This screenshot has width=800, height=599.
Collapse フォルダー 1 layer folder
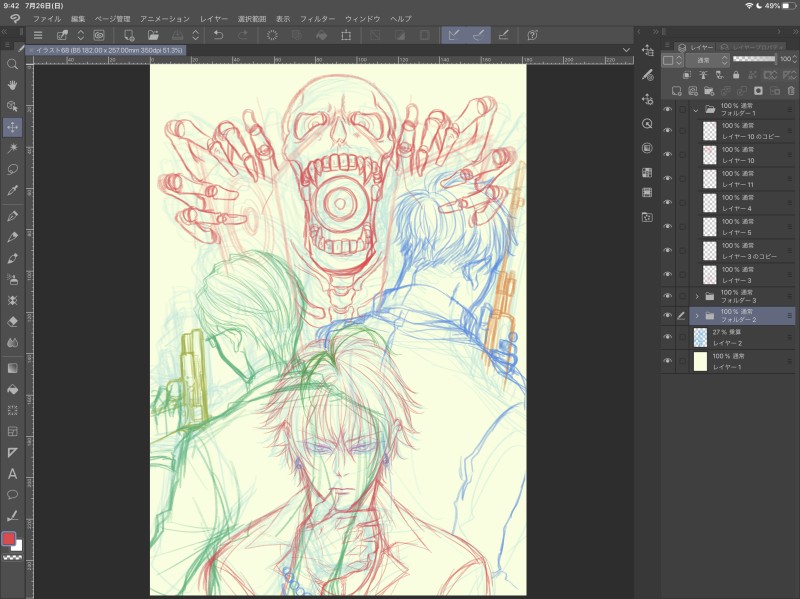coord(696,109)
